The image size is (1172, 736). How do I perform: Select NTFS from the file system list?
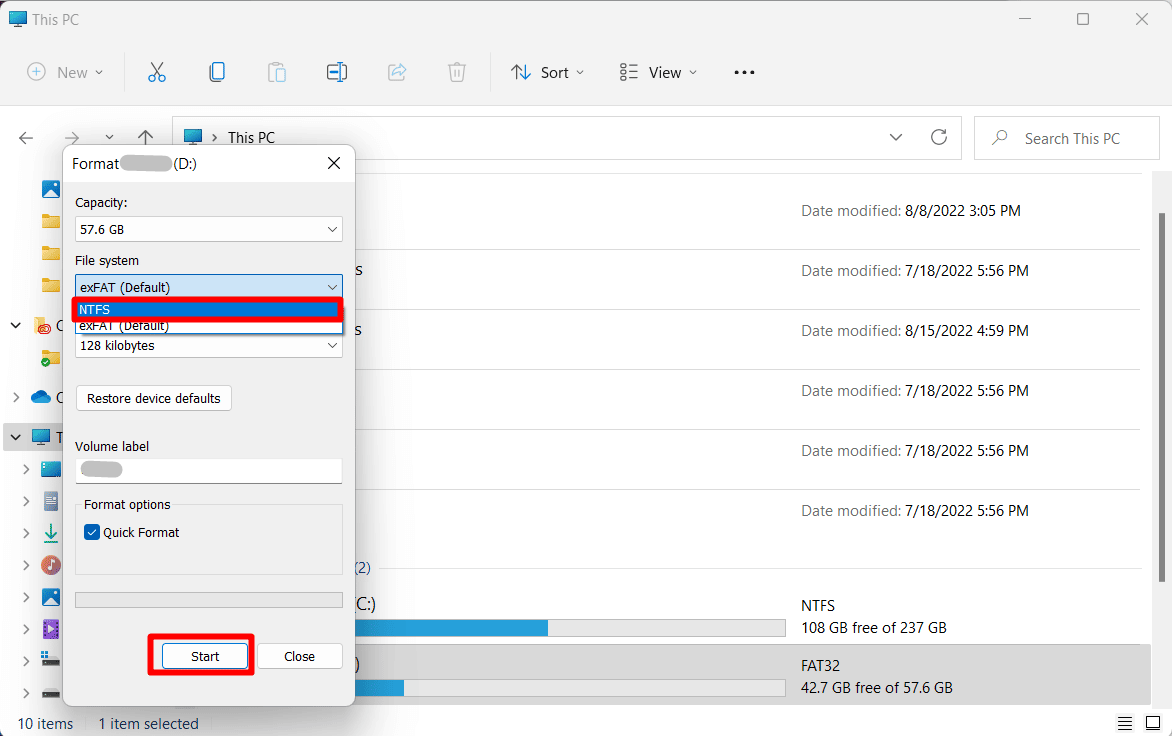tap(208, 310)
